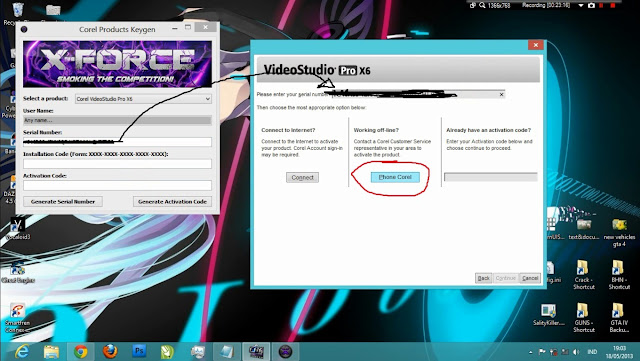The height and width of the screenshot is (361, 640).
Task: Open the SalityKiller desktop icon
Action: click(x=549, y=314)
